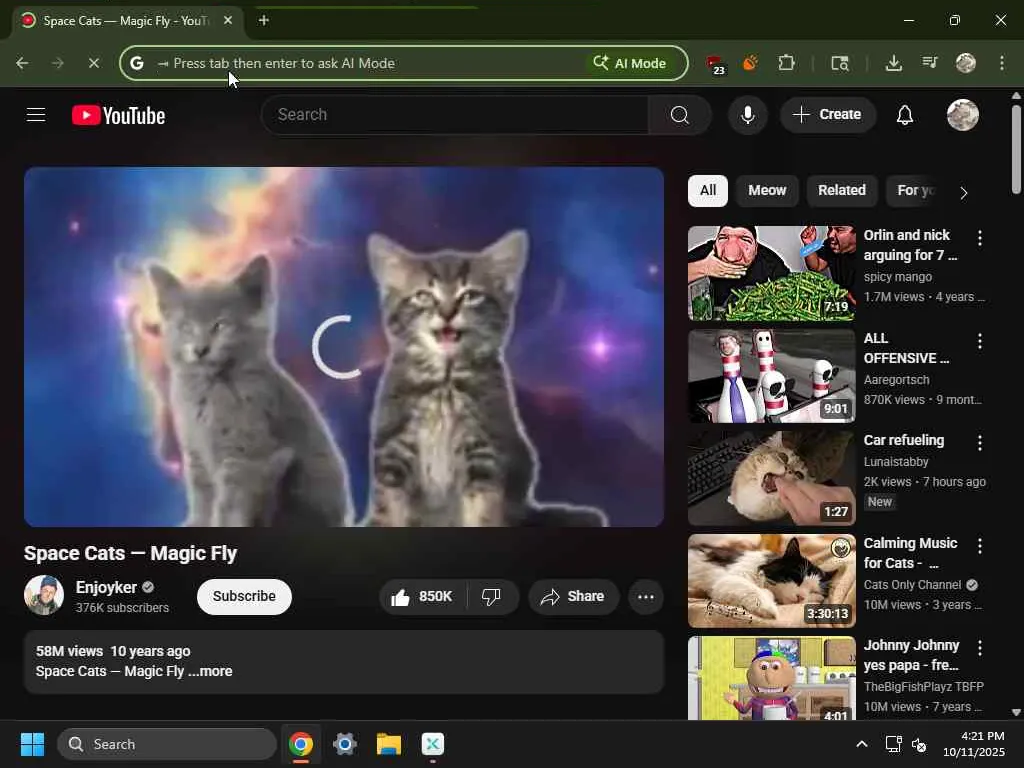Open File Explorer from the taskbar
Viewport: 1024px width, 768px height.
389,744
